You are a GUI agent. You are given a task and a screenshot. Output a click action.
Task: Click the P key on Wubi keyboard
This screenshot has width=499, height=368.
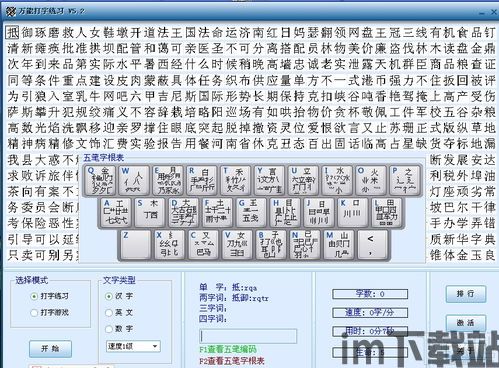click(405, 180)
